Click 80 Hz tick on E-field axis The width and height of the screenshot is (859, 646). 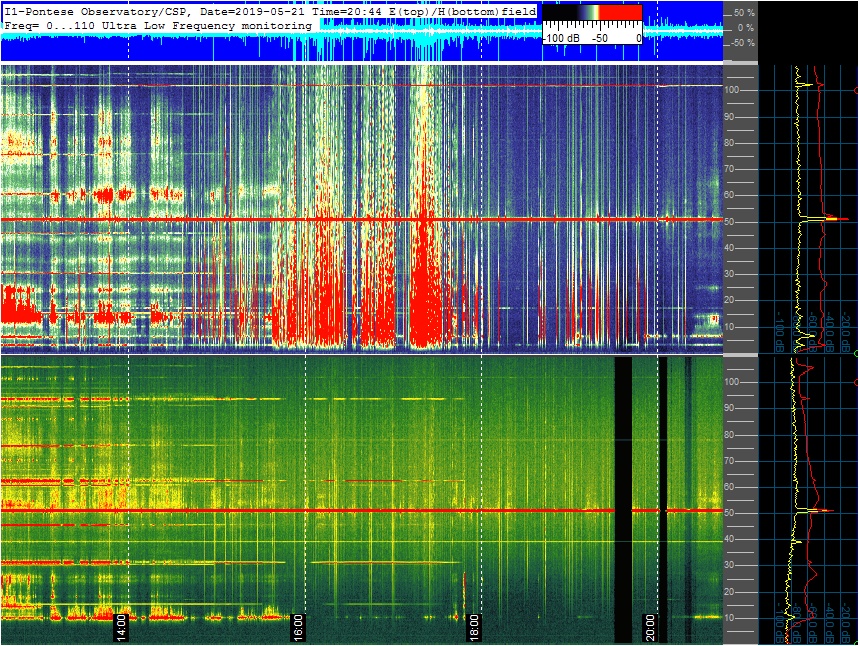click(730, 143)
